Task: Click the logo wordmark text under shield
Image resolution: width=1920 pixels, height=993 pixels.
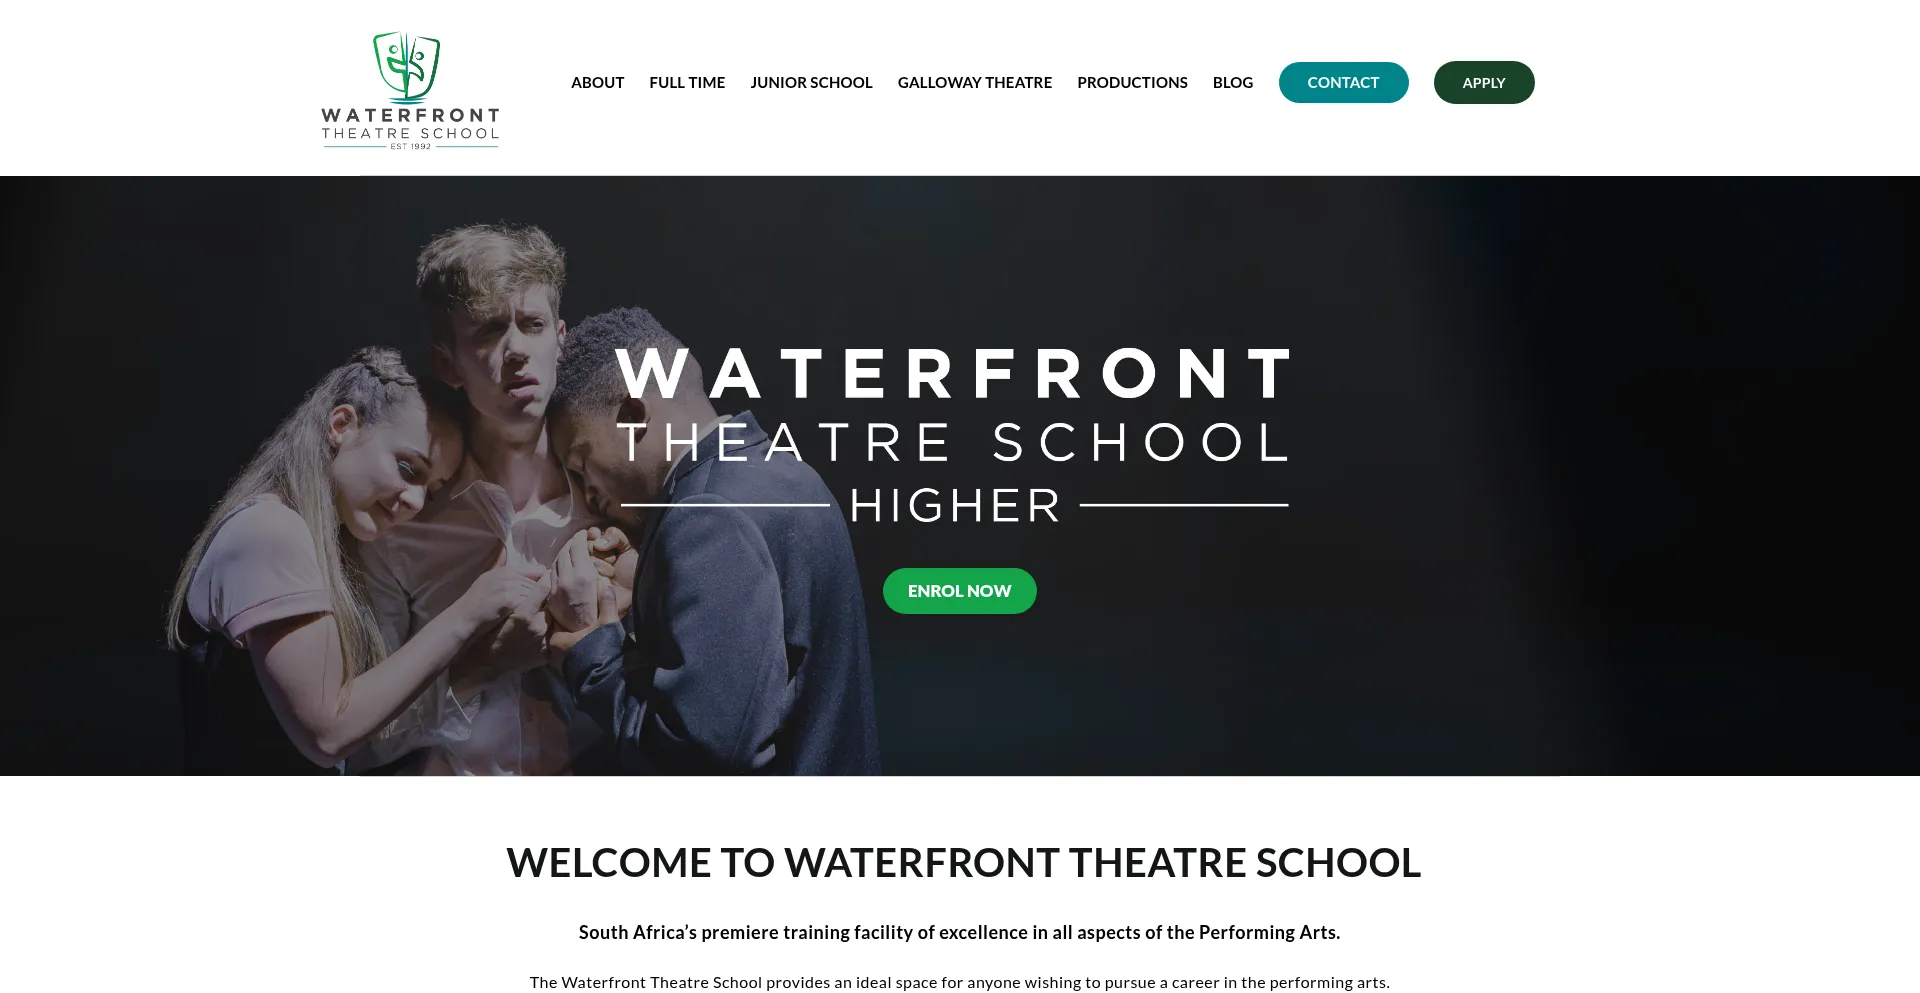Action: (x=410, y=124)
